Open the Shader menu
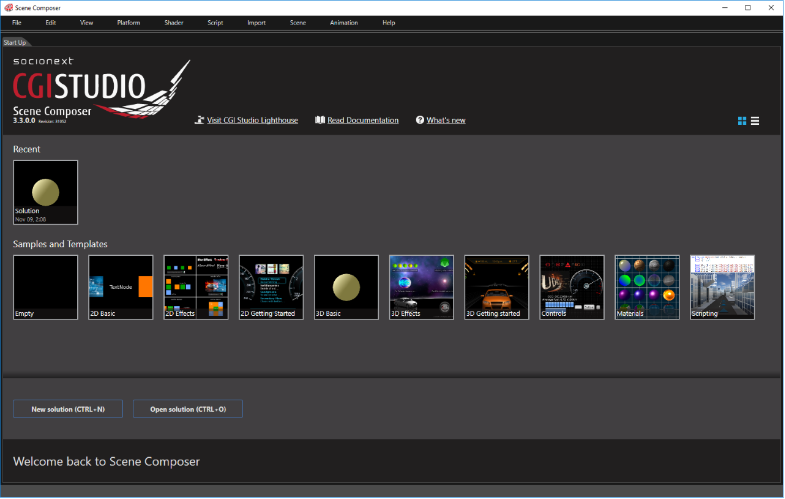 [174, 23]
